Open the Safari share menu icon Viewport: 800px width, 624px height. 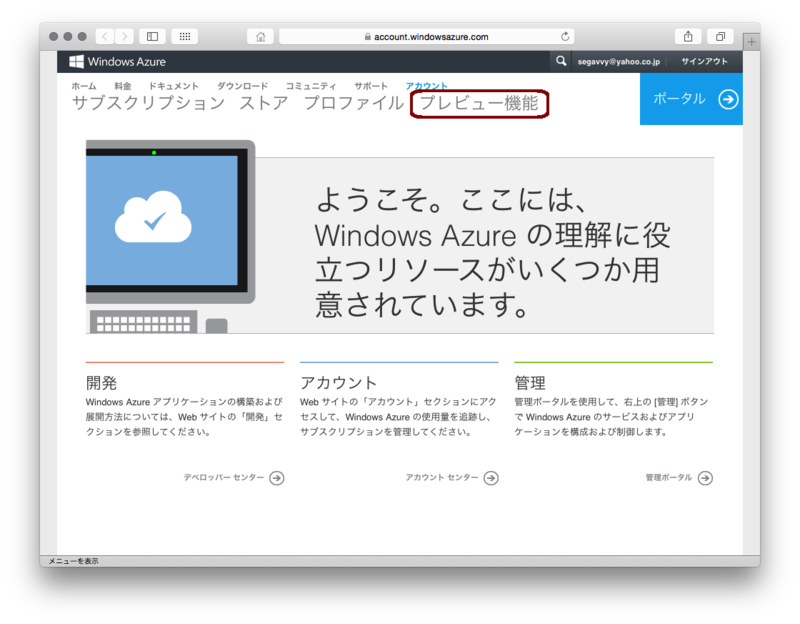coord(688,36)
